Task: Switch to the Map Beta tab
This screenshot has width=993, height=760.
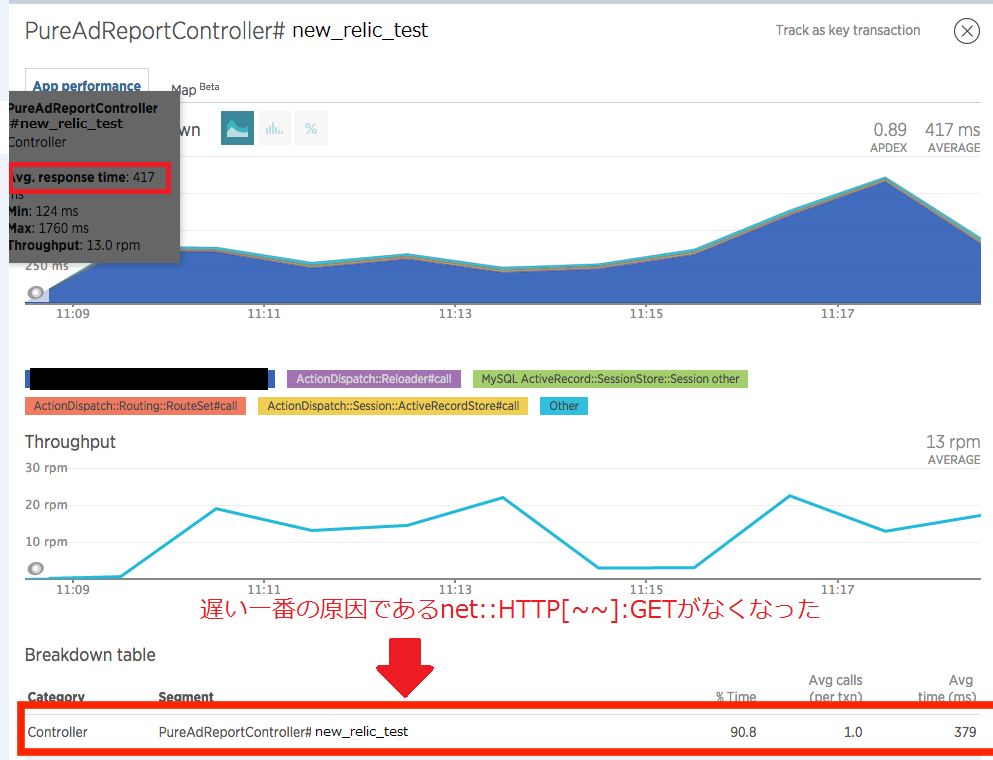Action: (x=194, y=89)
